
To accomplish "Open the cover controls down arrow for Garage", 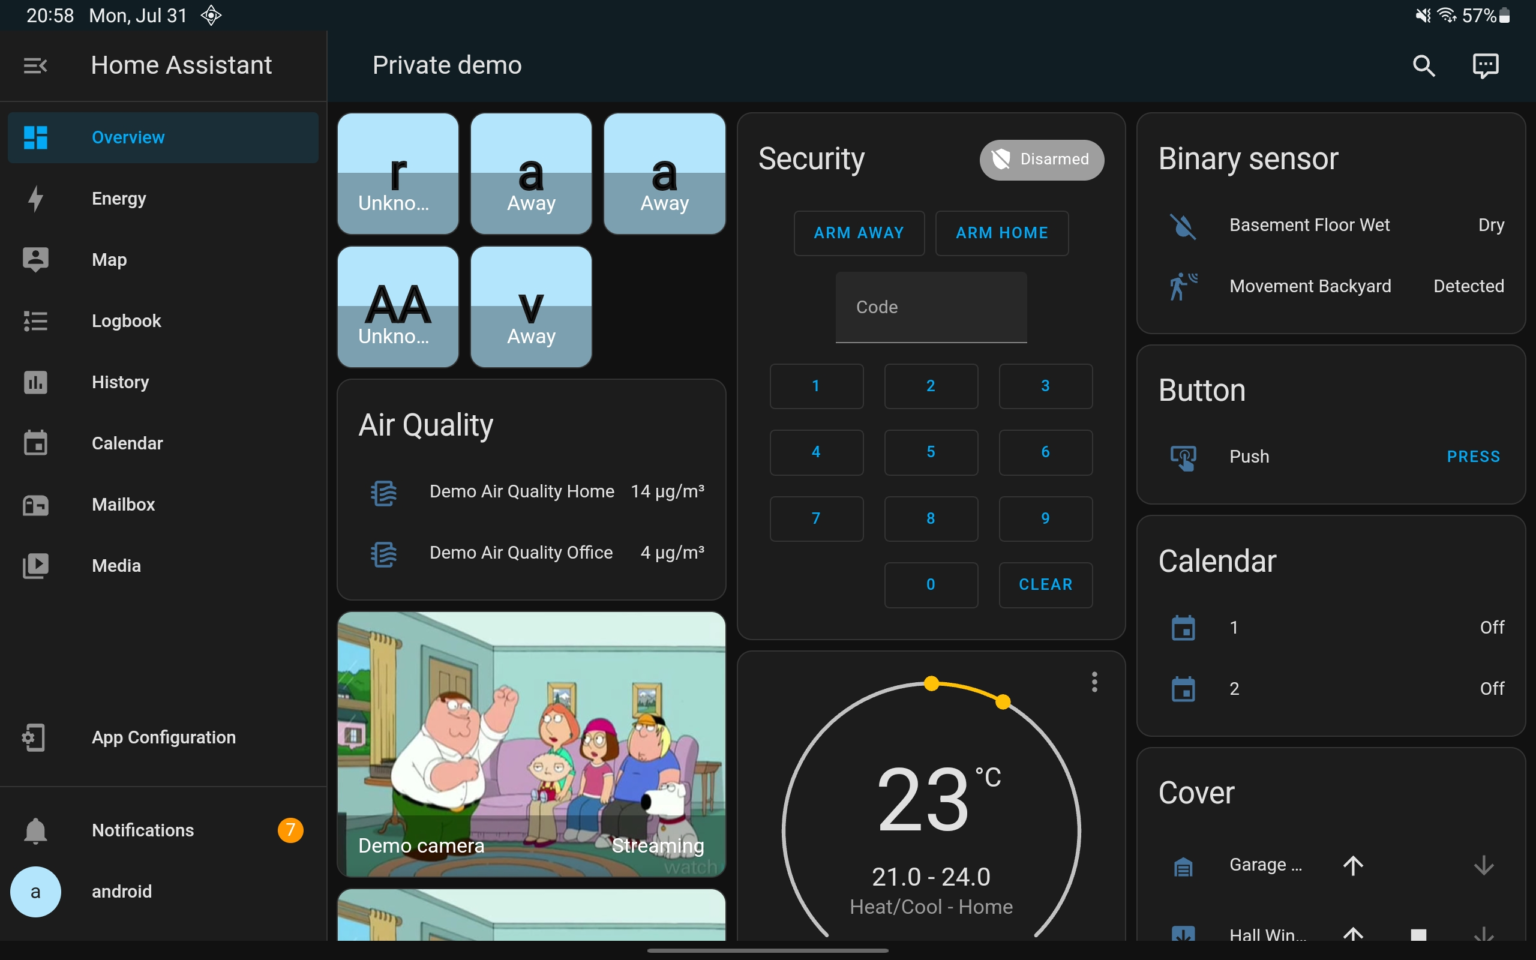I will (x=1482, y=865).
